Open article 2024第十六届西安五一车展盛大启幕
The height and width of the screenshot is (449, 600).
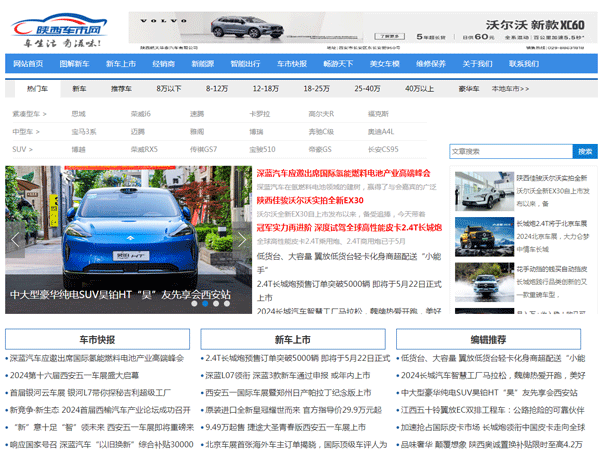(x=74, y=376)
